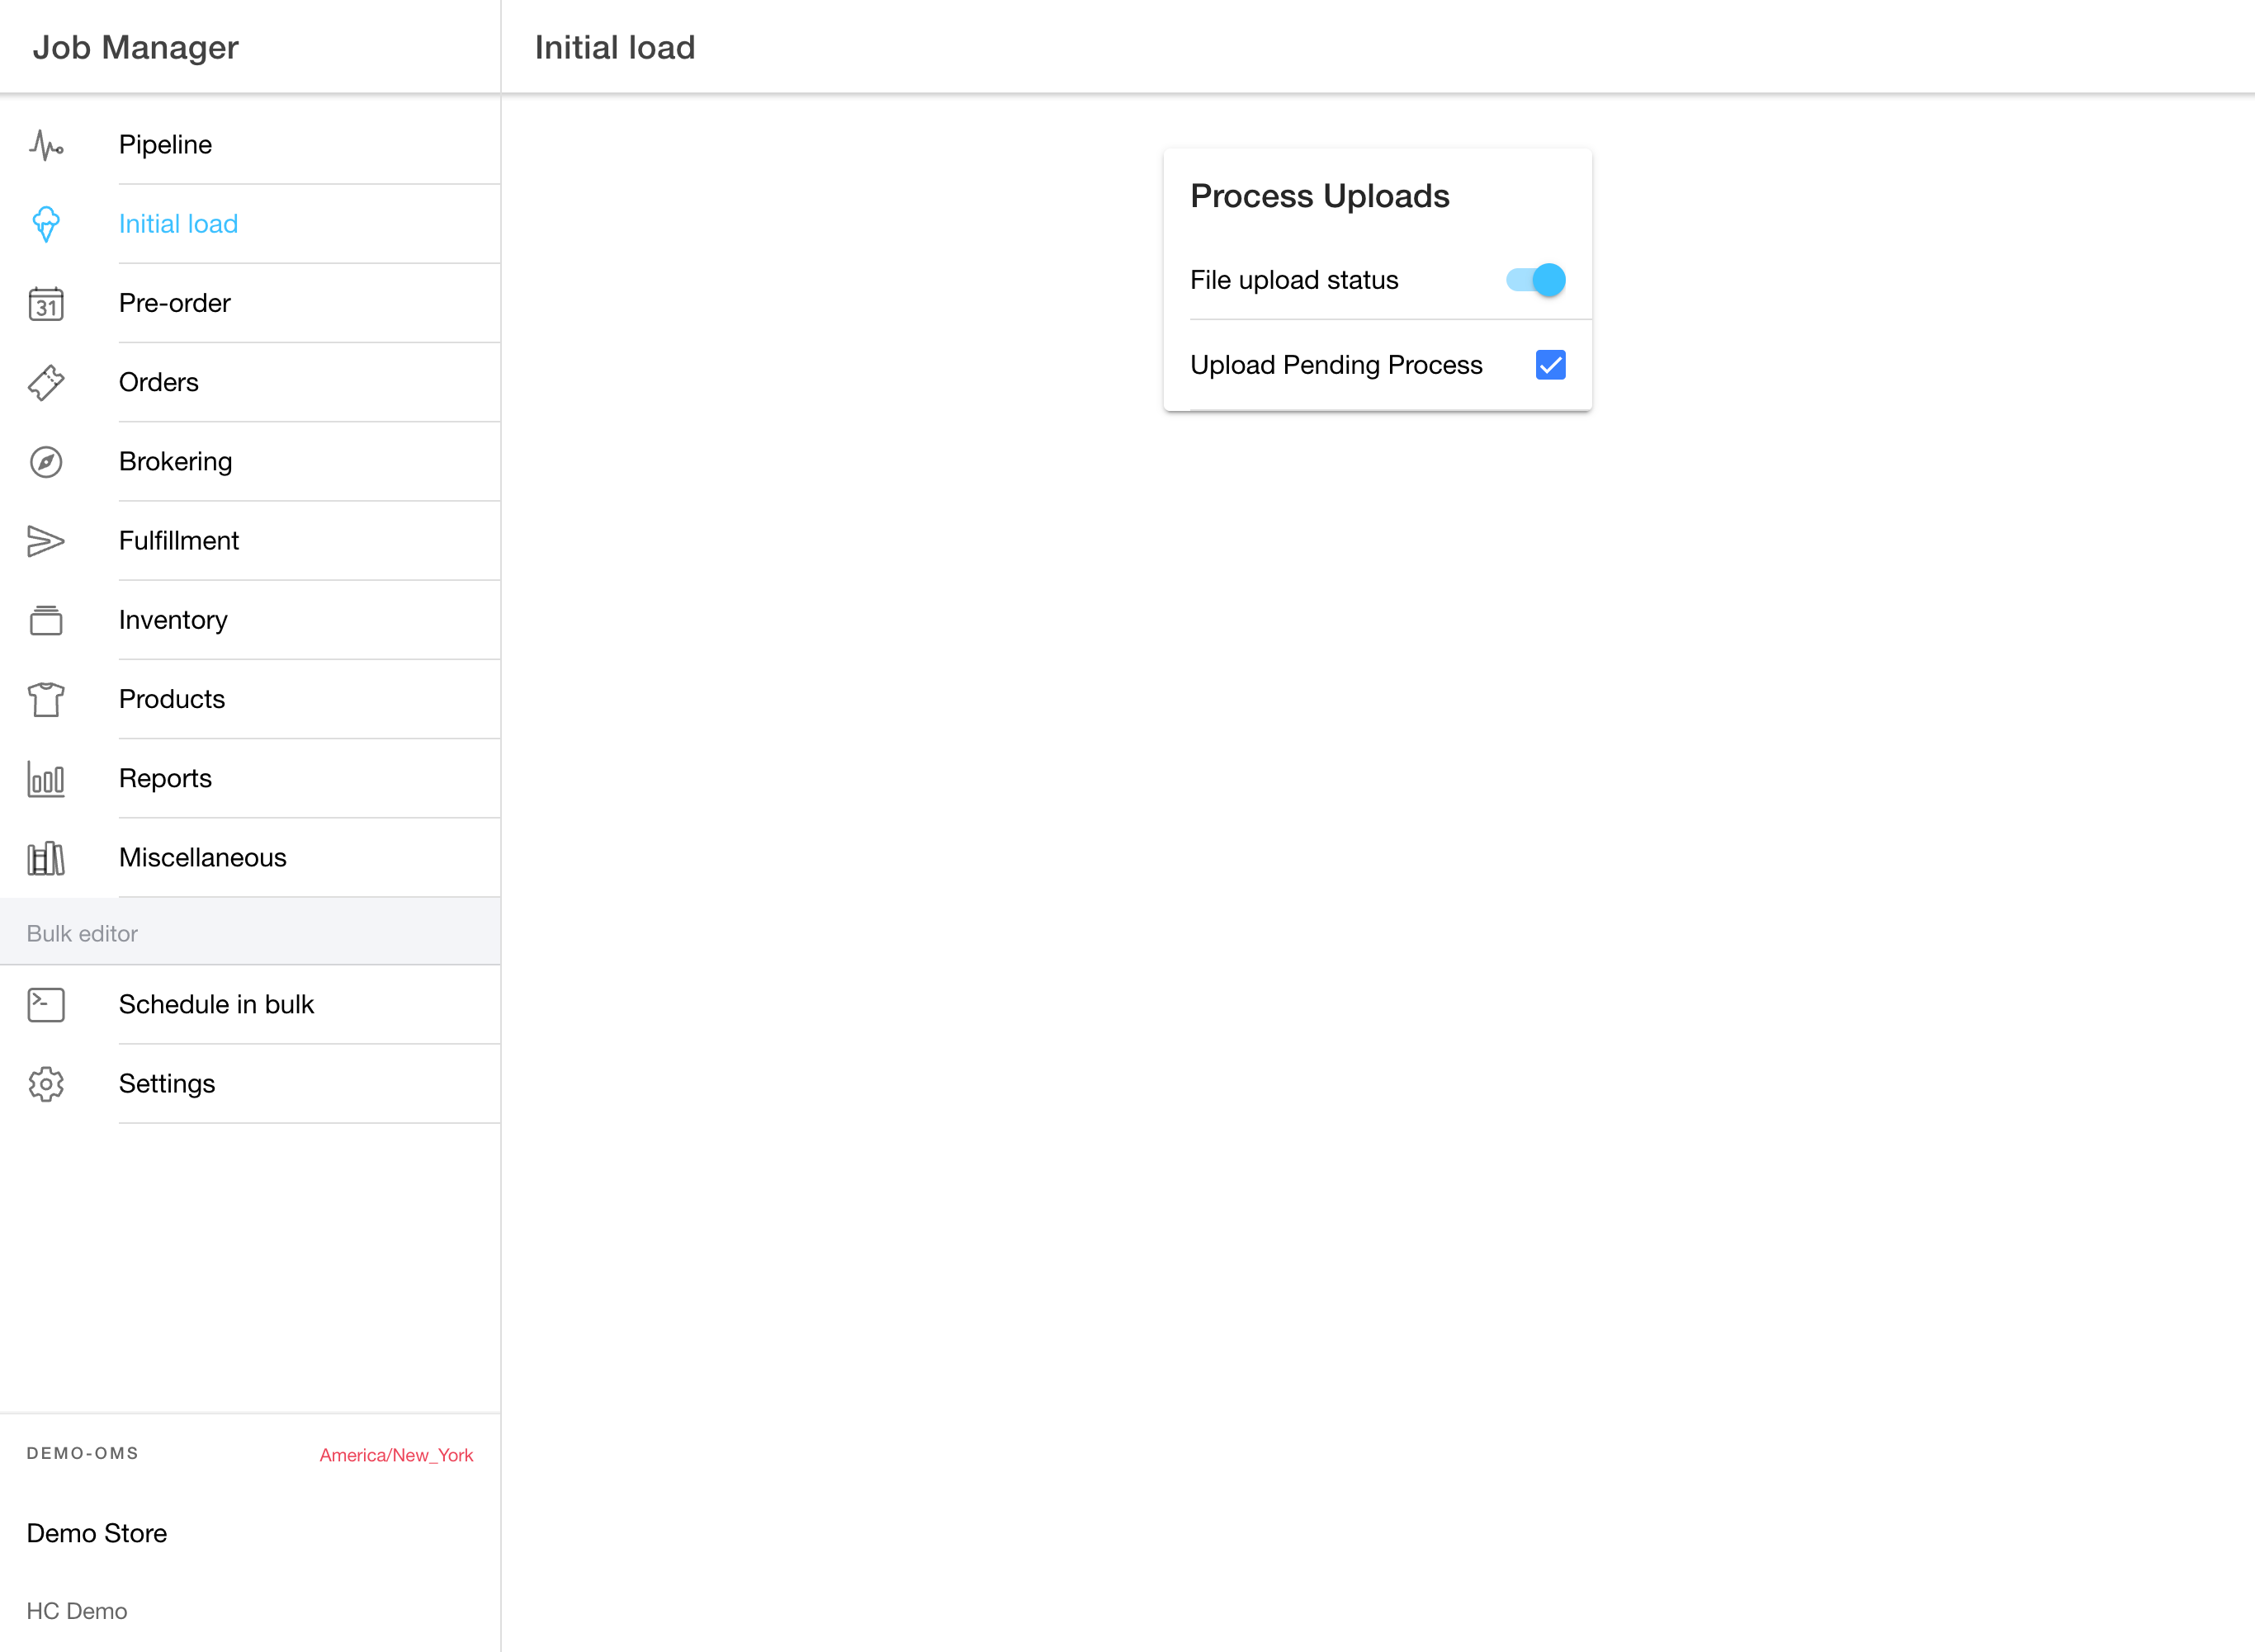Click the Products t-shirt icon
This screenshot has height=1652, width=2255.
point(46,699)
